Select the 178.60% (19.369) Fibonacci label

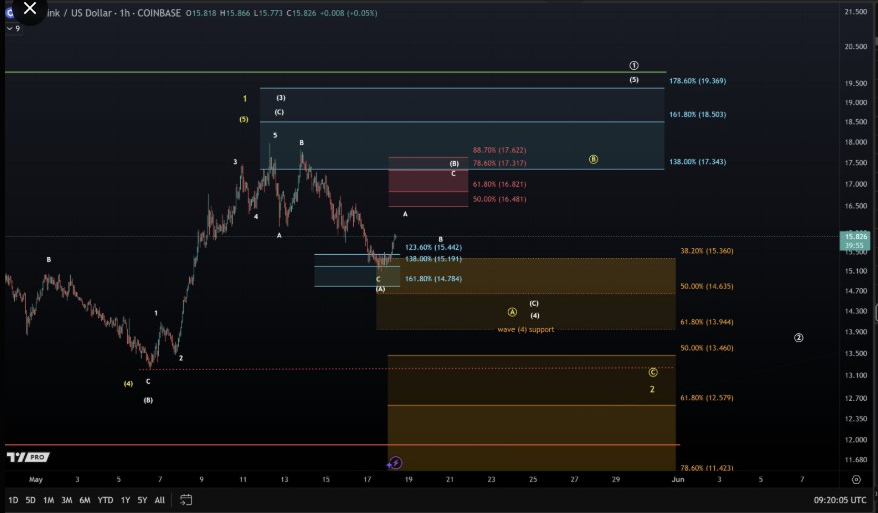tap(698, 81)
